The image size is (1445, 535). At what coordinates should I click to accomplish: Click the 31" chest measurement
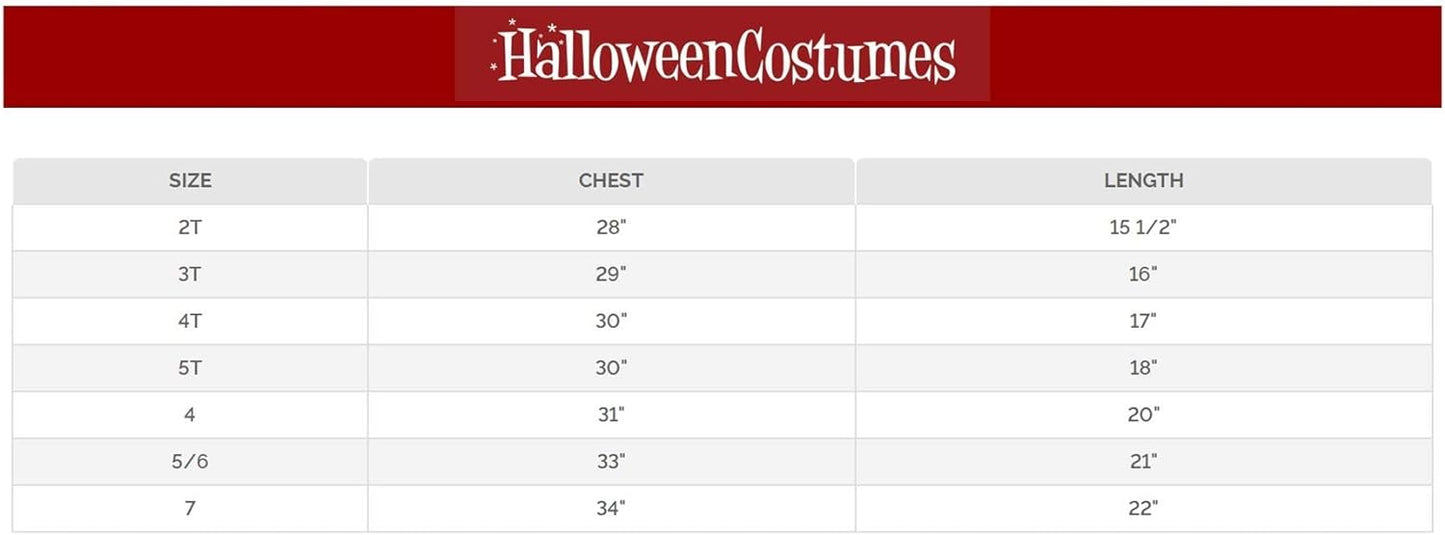(611, 415)
